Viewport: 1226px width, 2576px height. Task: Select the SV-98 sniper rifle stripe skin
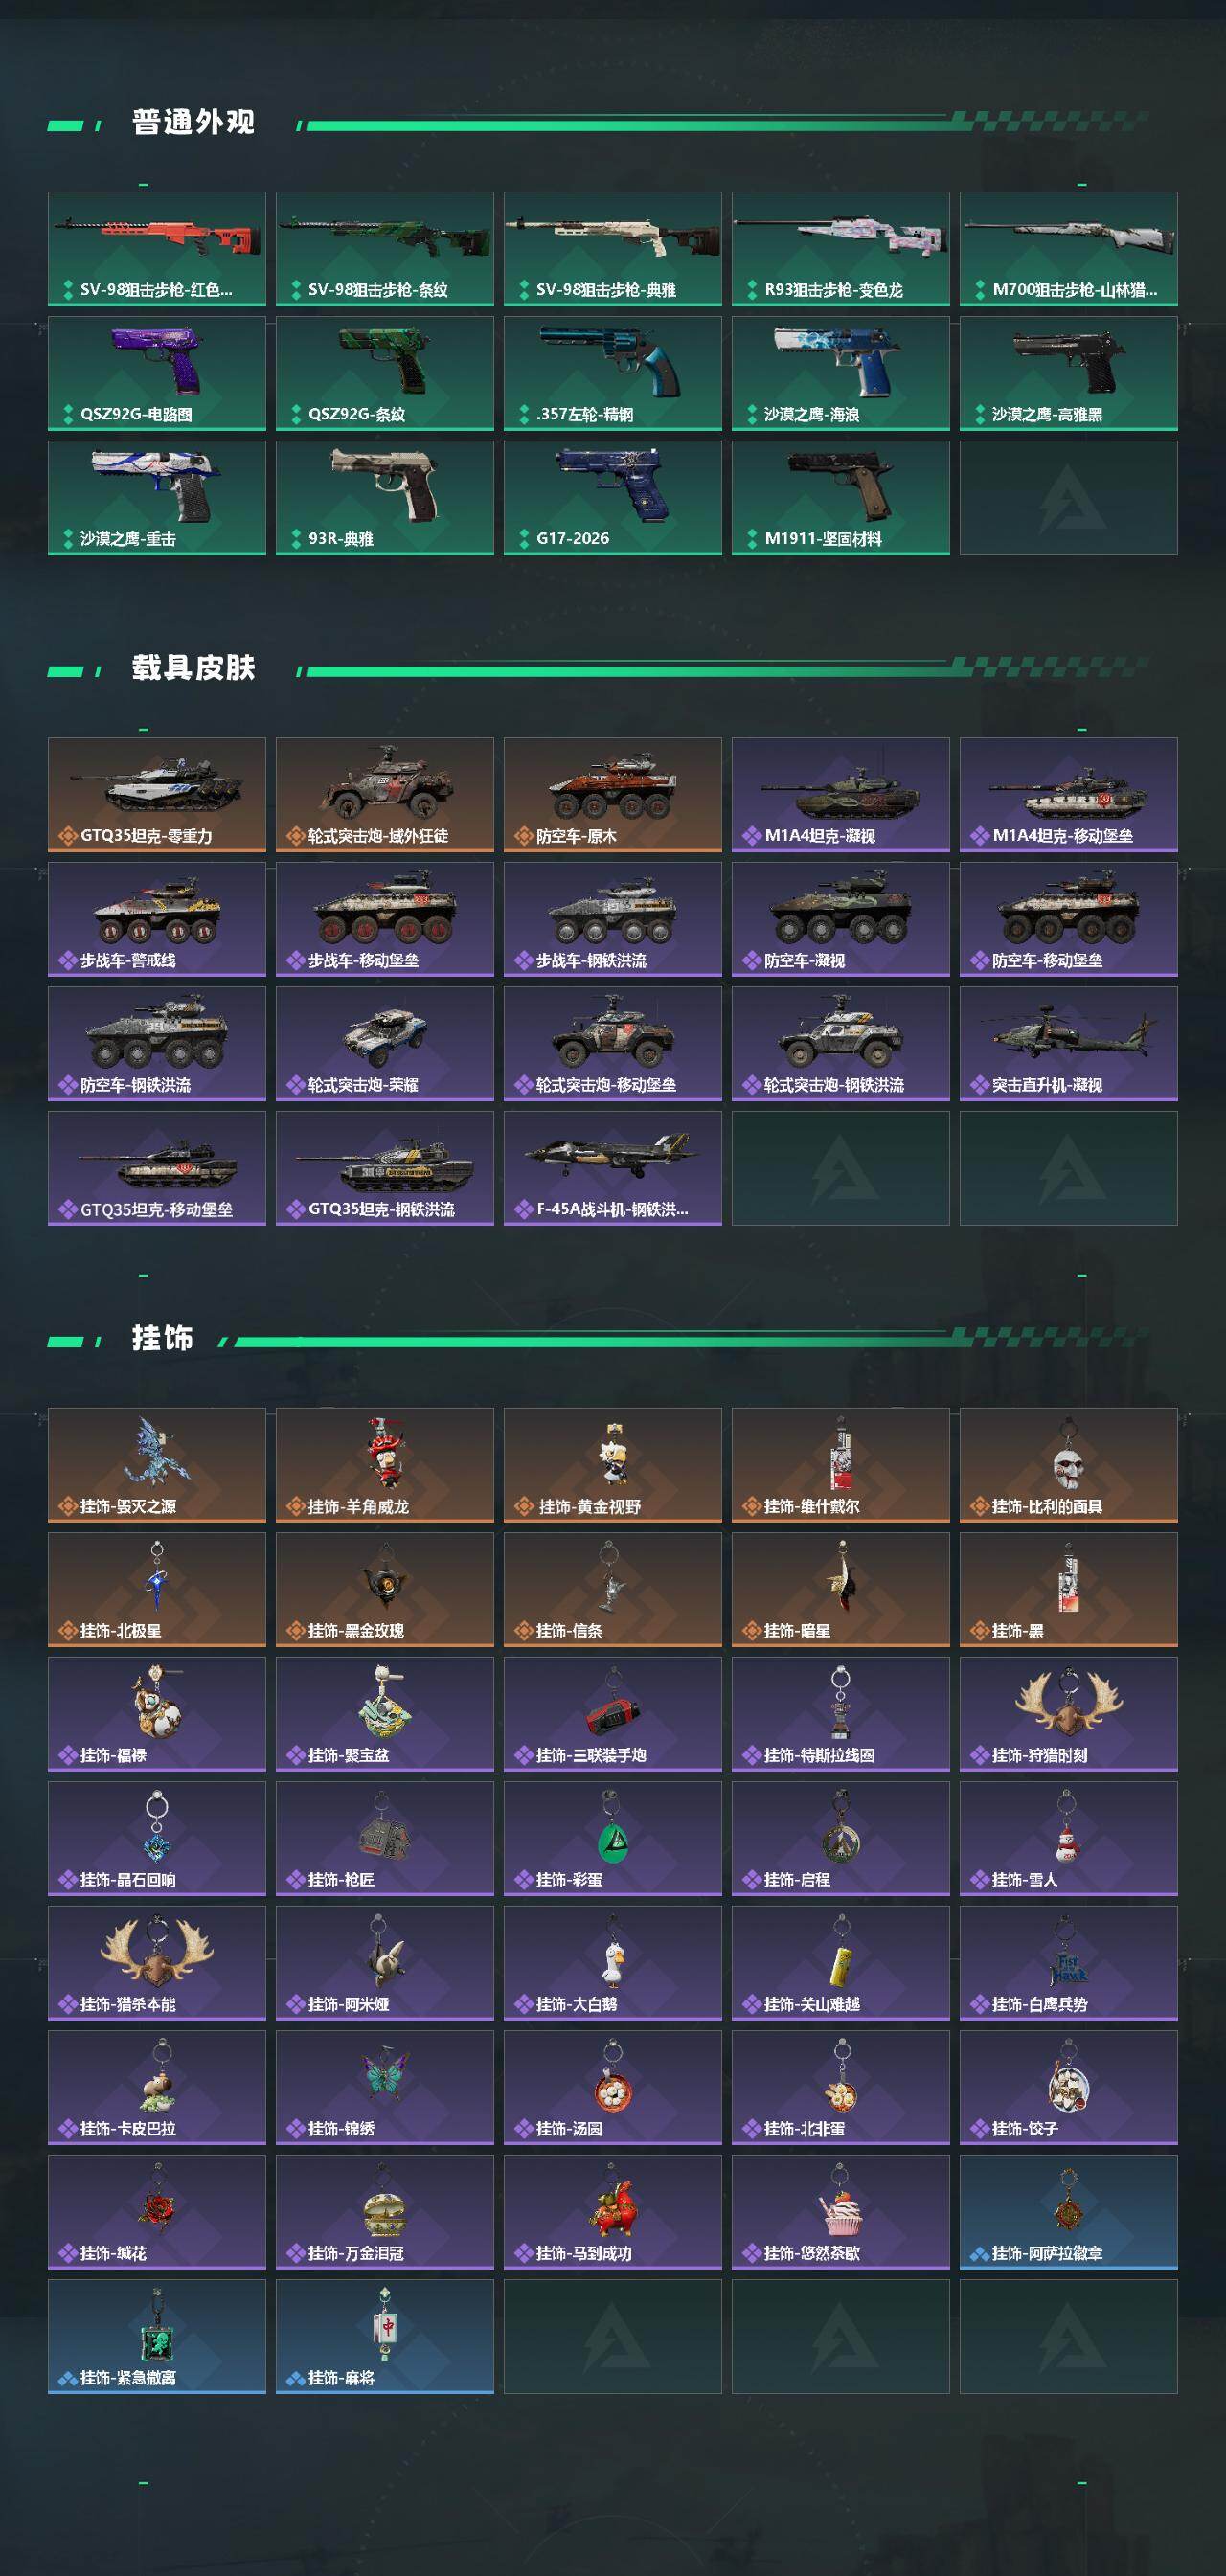pos(385,249)
